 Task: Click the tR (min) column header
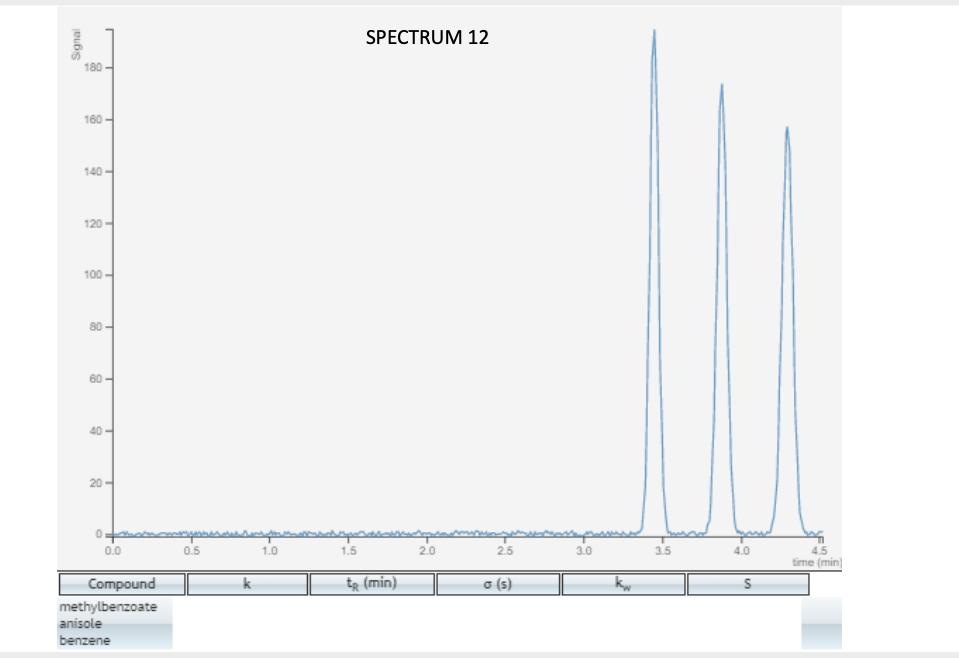(x=371, y=583)
